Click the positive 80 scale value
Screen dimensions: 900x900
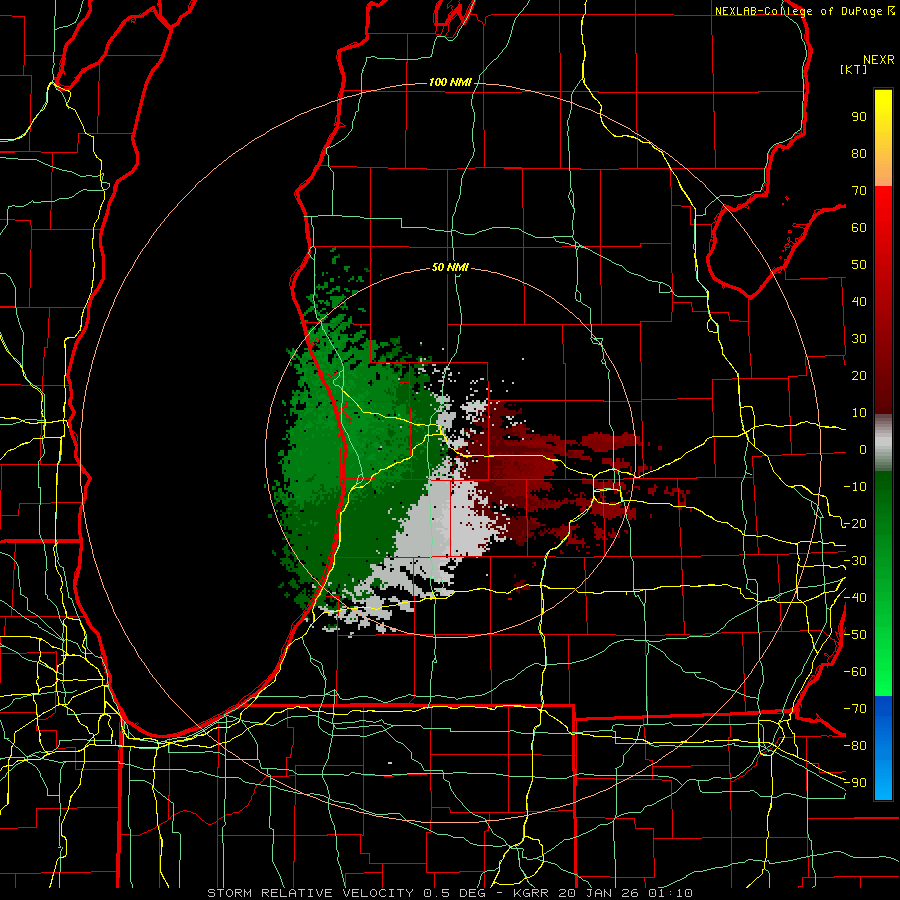coord(859,154)
